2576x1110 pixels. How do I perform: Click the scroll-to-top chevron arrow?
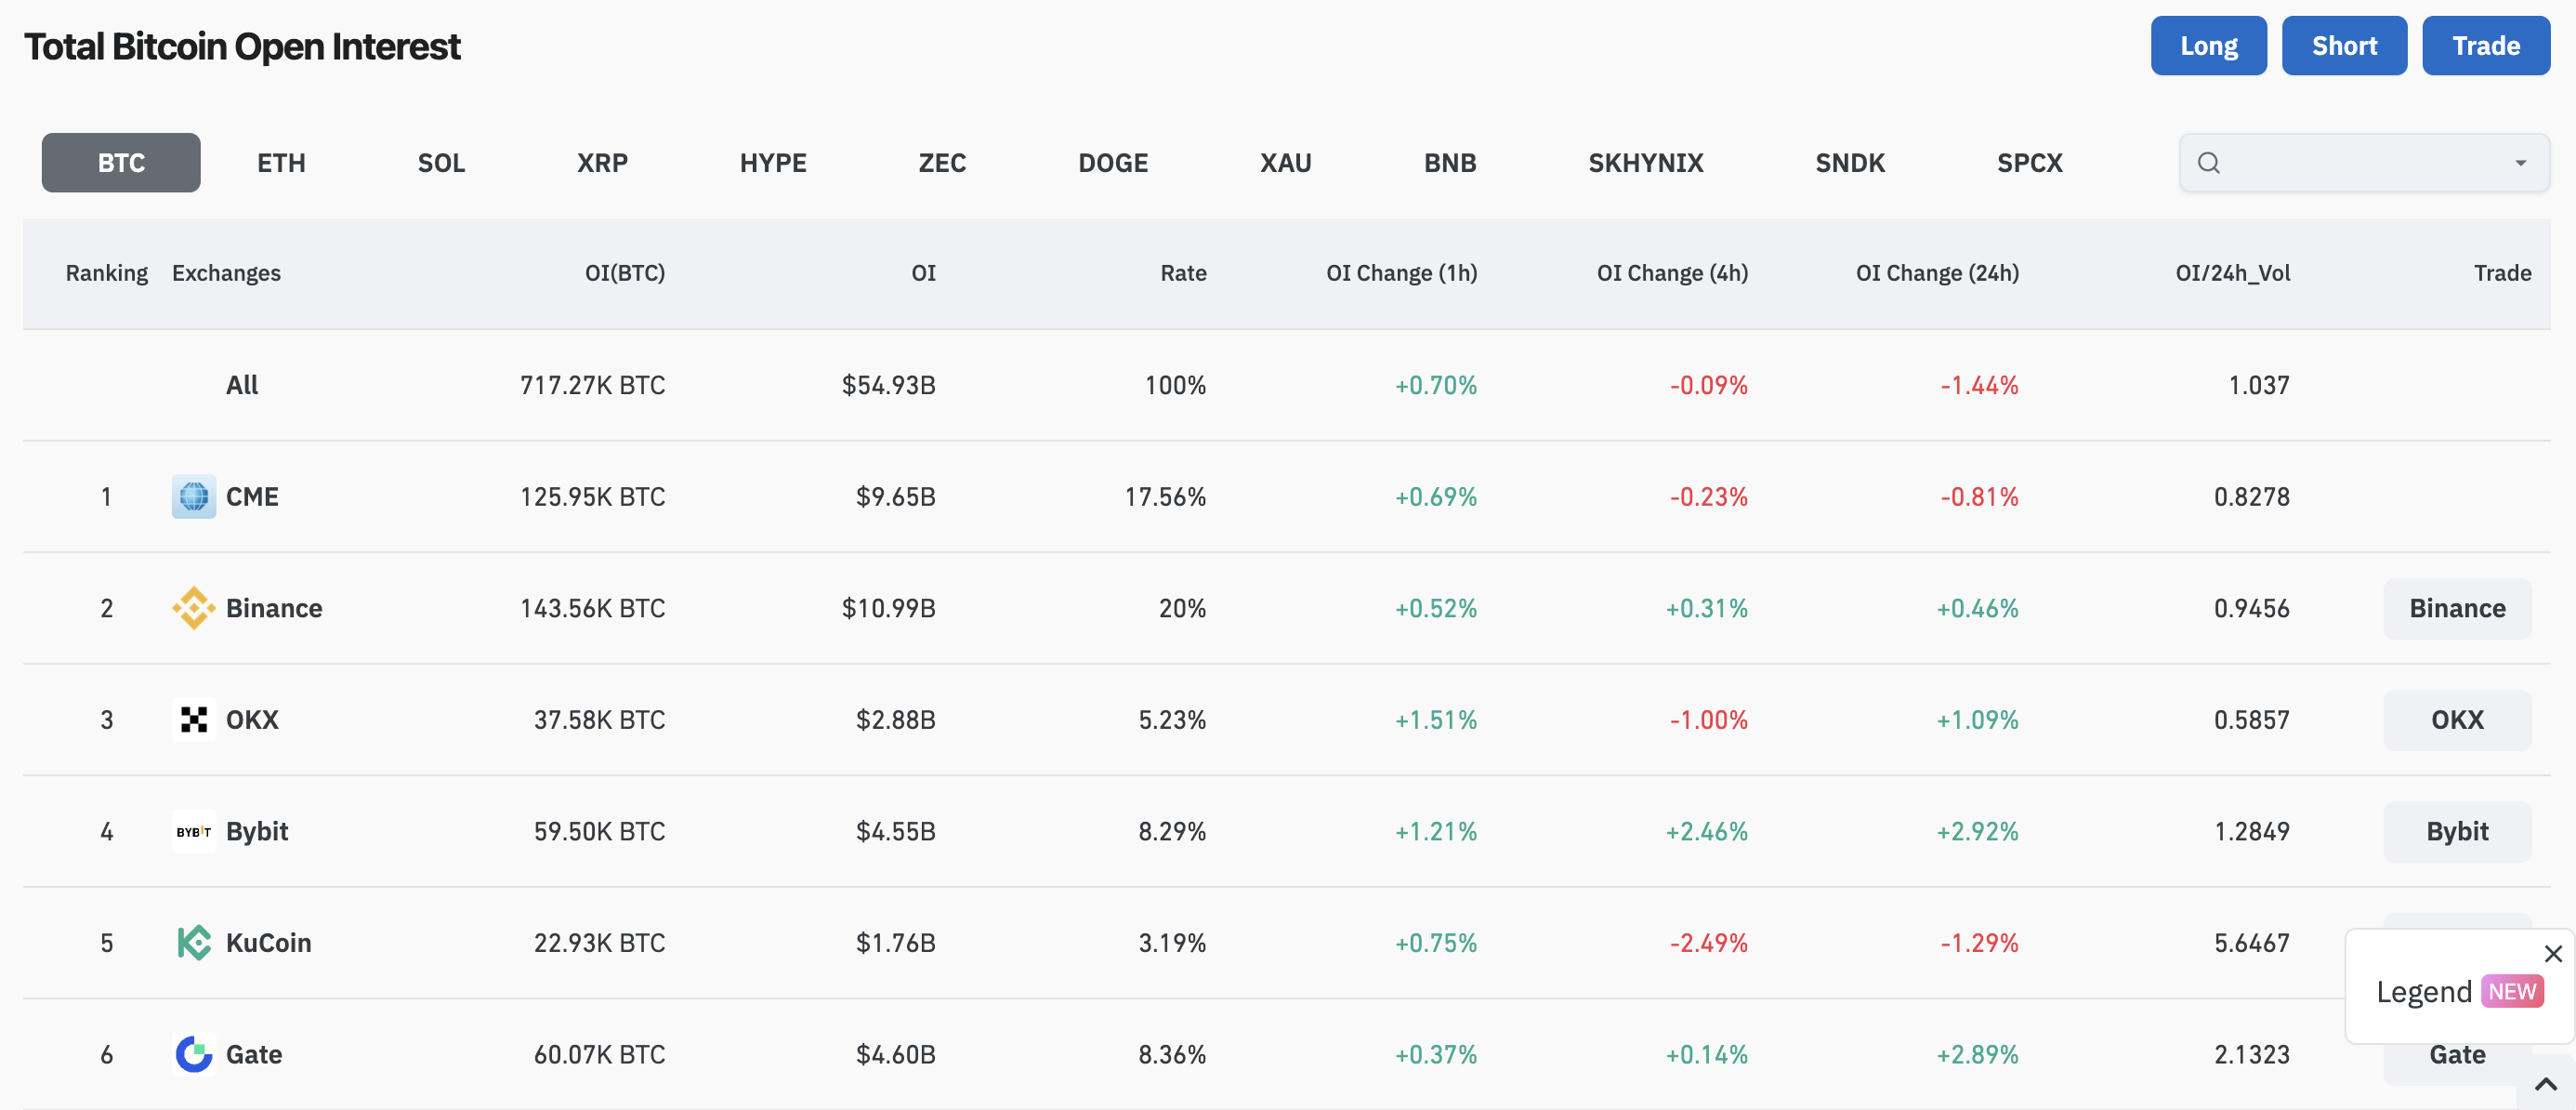pos(2546,1085)
